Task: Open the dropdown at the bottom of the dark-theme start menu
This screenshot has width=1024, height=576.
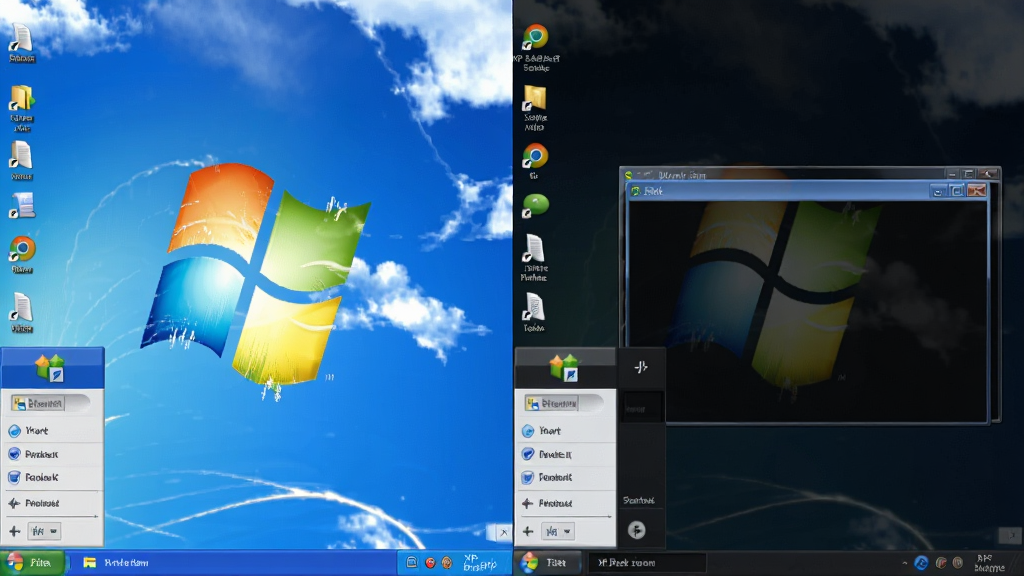Action: click(558, 531)
